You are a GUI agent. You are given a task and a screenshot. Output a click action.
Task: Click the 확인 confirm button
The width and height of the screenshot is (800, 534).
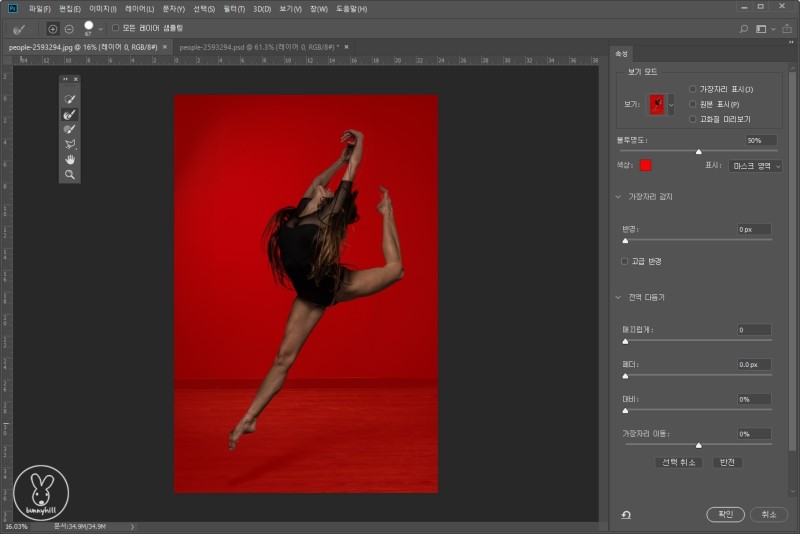coord(725,514)
